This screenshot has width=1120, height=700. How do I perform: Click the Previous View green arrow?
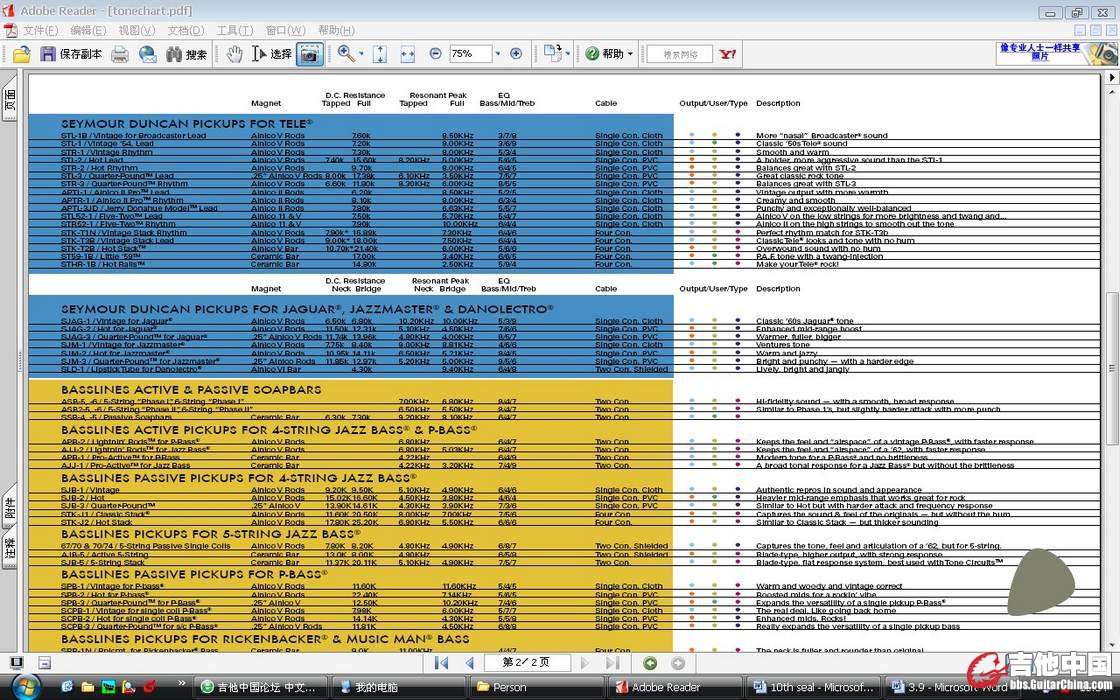pos(650,663)
